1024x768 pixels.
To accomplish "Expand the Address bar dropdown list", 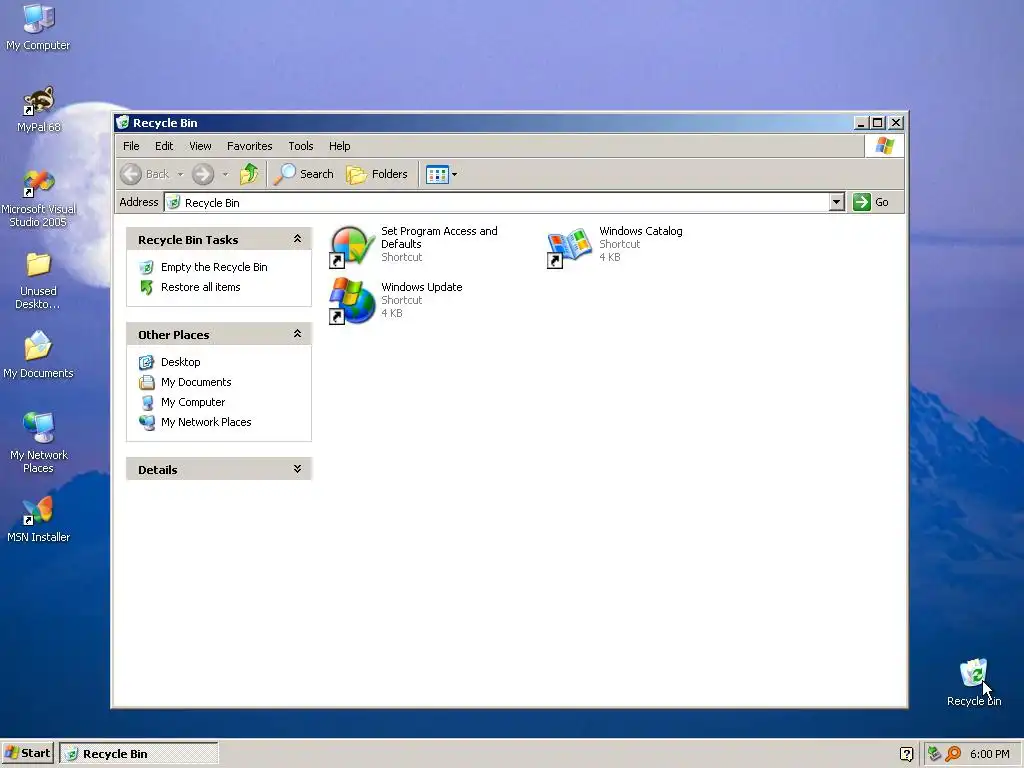I will pyautogui.click(x=837, y=202).
